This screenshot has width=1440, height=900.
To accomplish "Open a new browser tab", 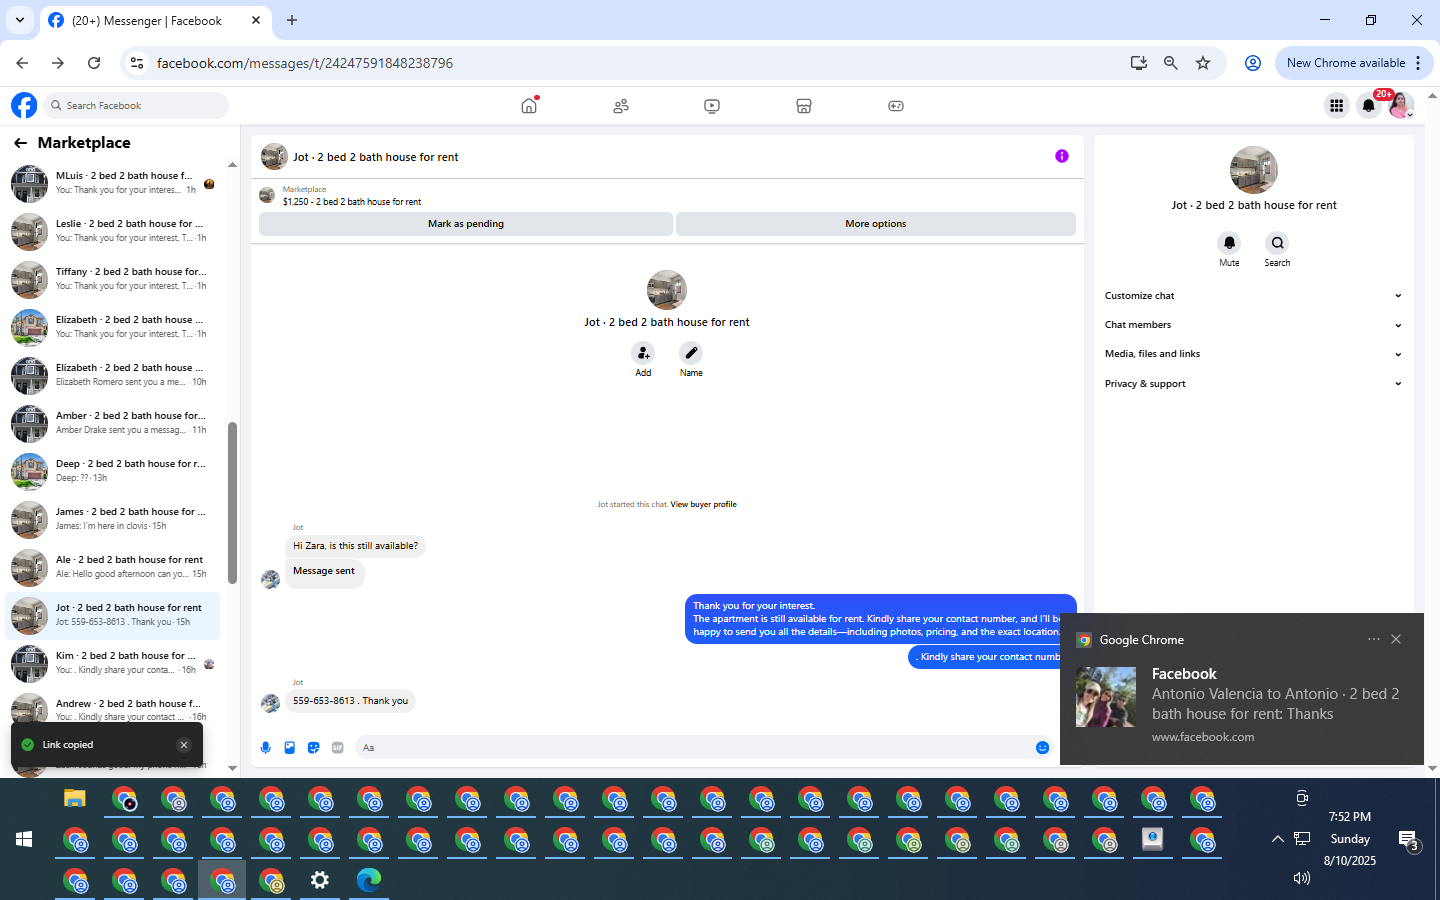I will pyautogui.click(x=292, y=20).
